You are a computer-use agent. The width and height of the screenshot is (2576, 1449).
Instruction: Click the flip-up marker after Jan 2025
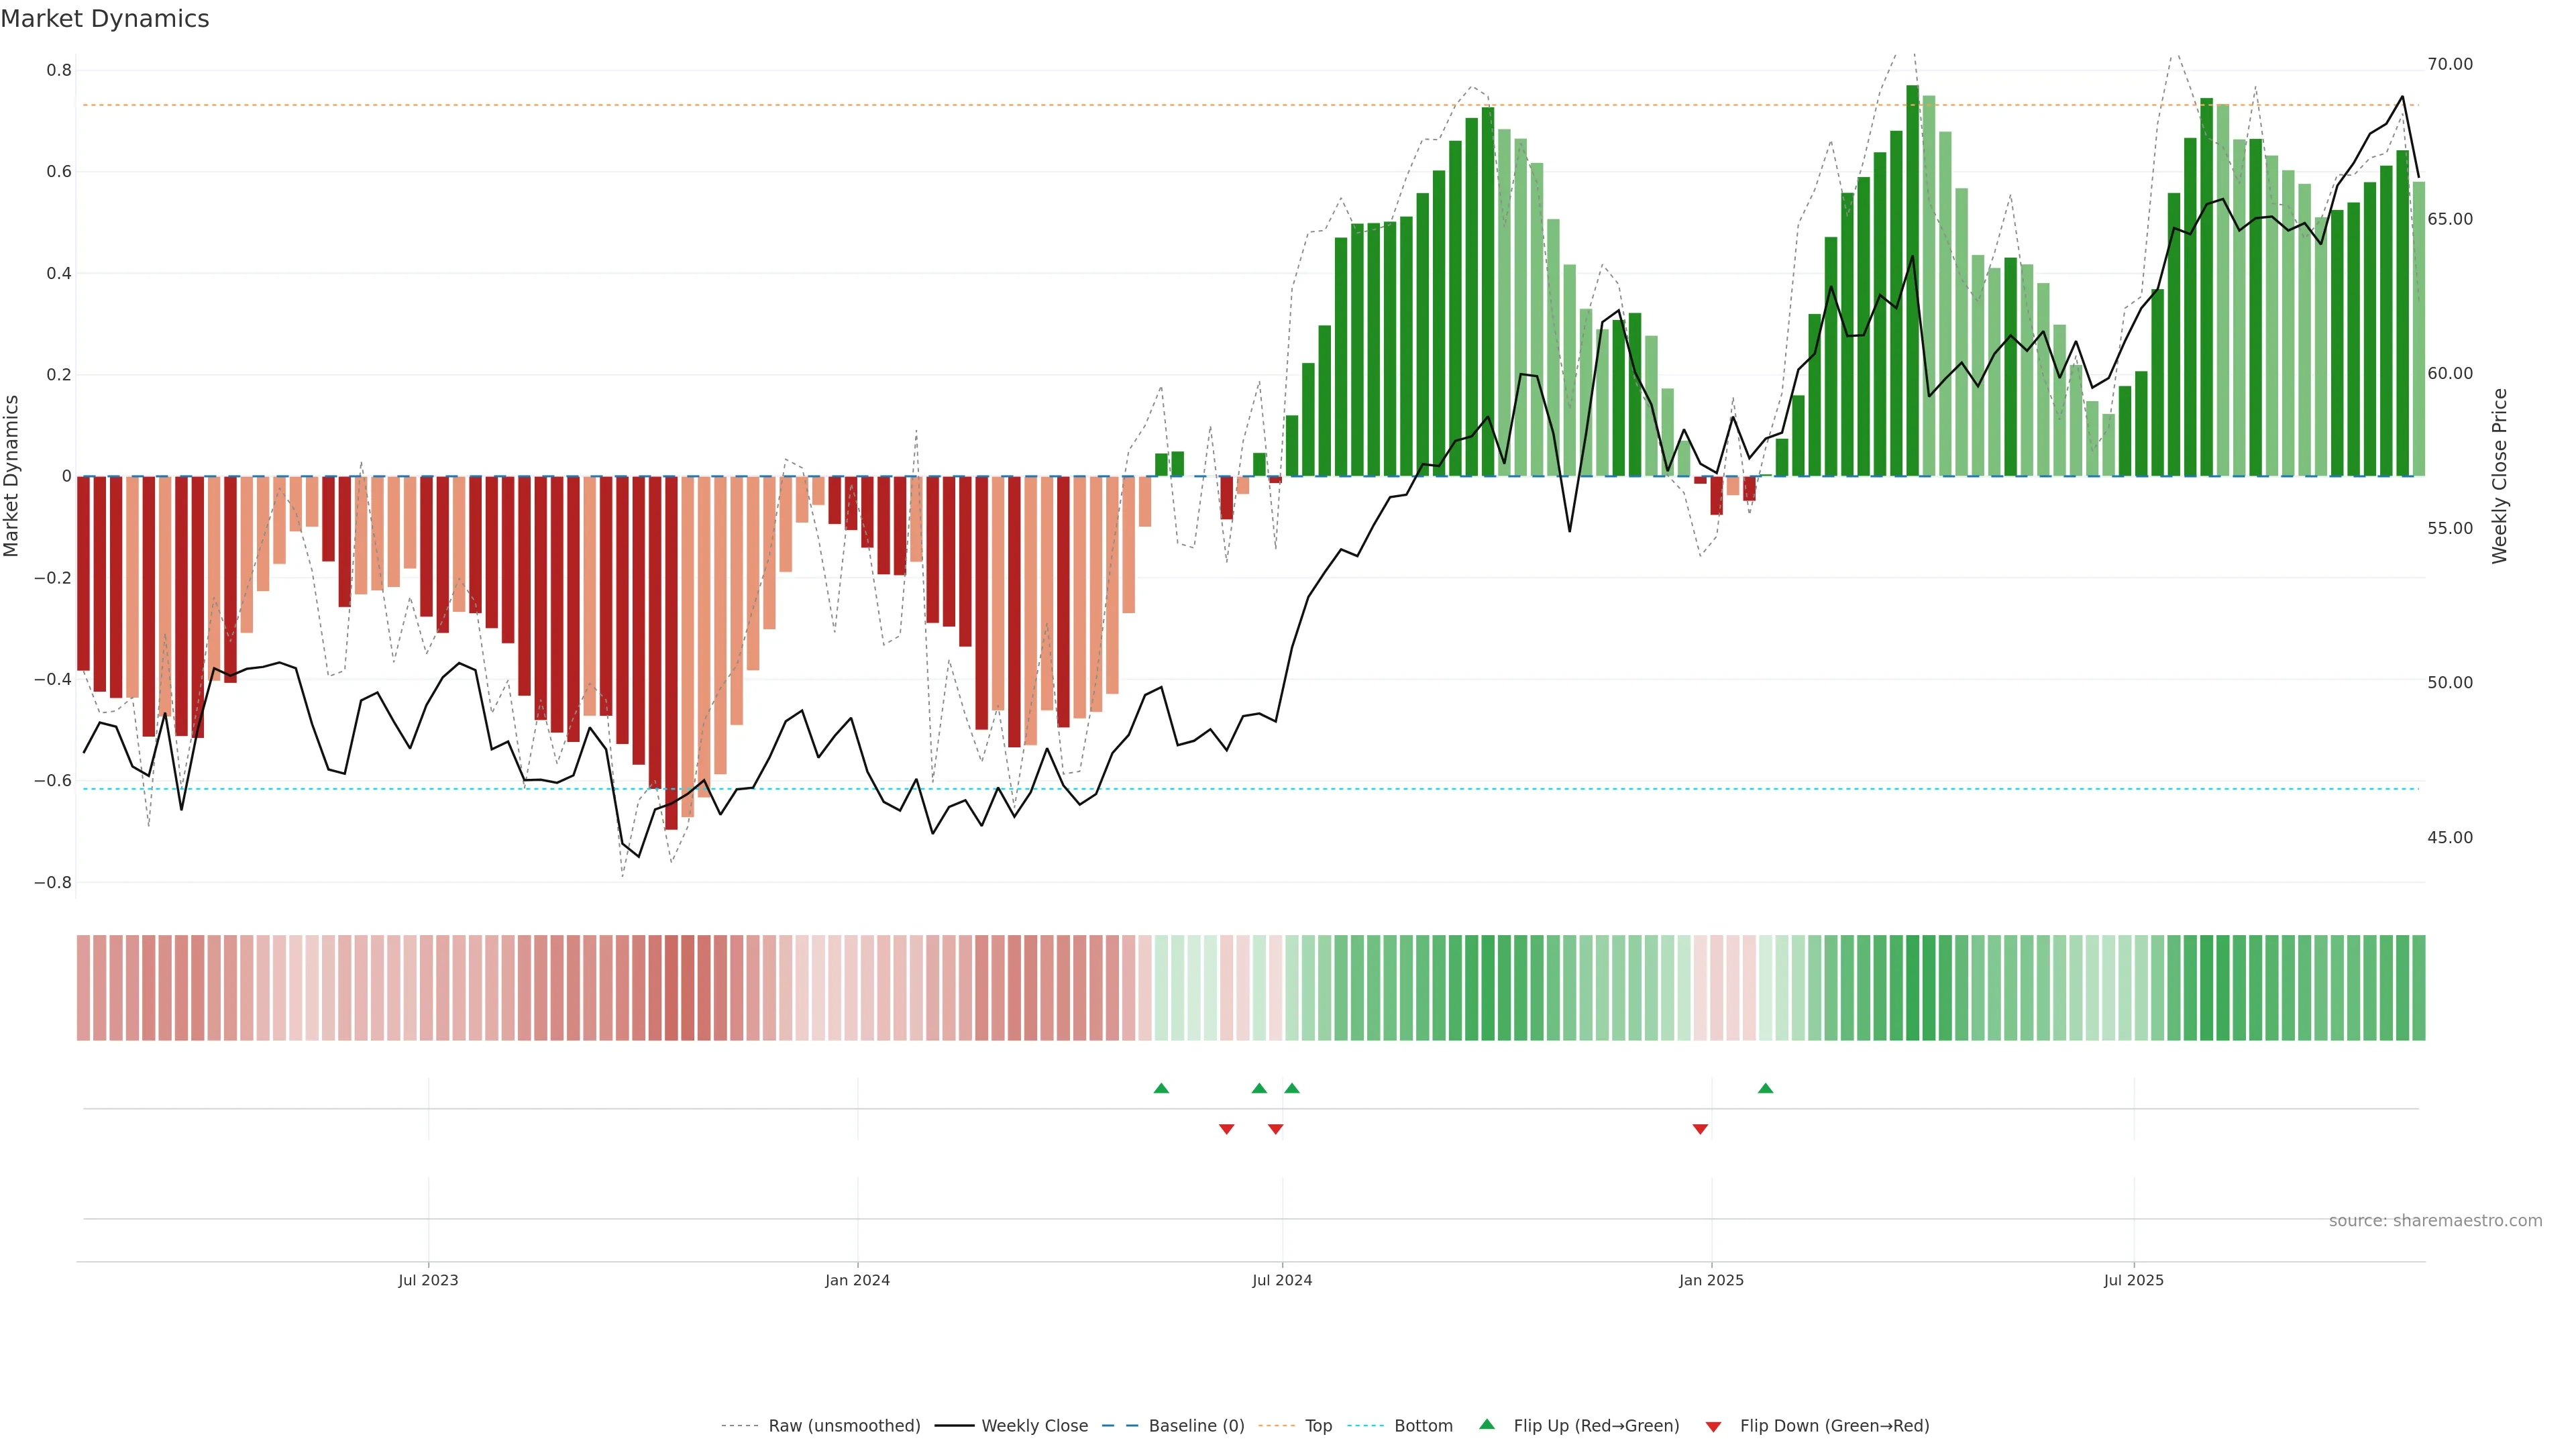point(1765,1088)
